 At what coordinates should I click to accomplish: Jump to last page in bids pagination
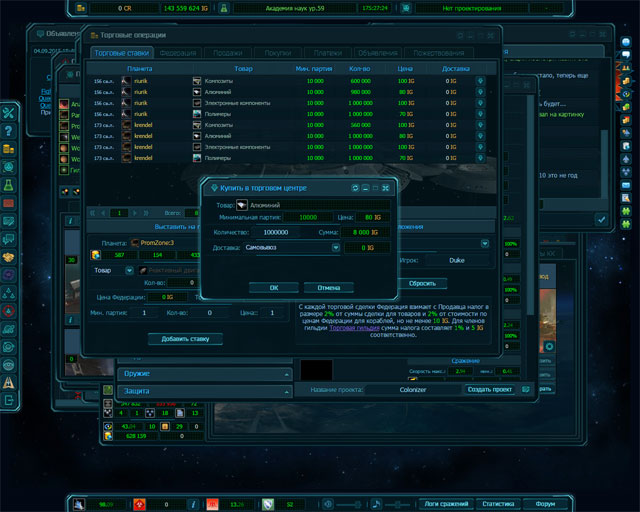point(146,213)
